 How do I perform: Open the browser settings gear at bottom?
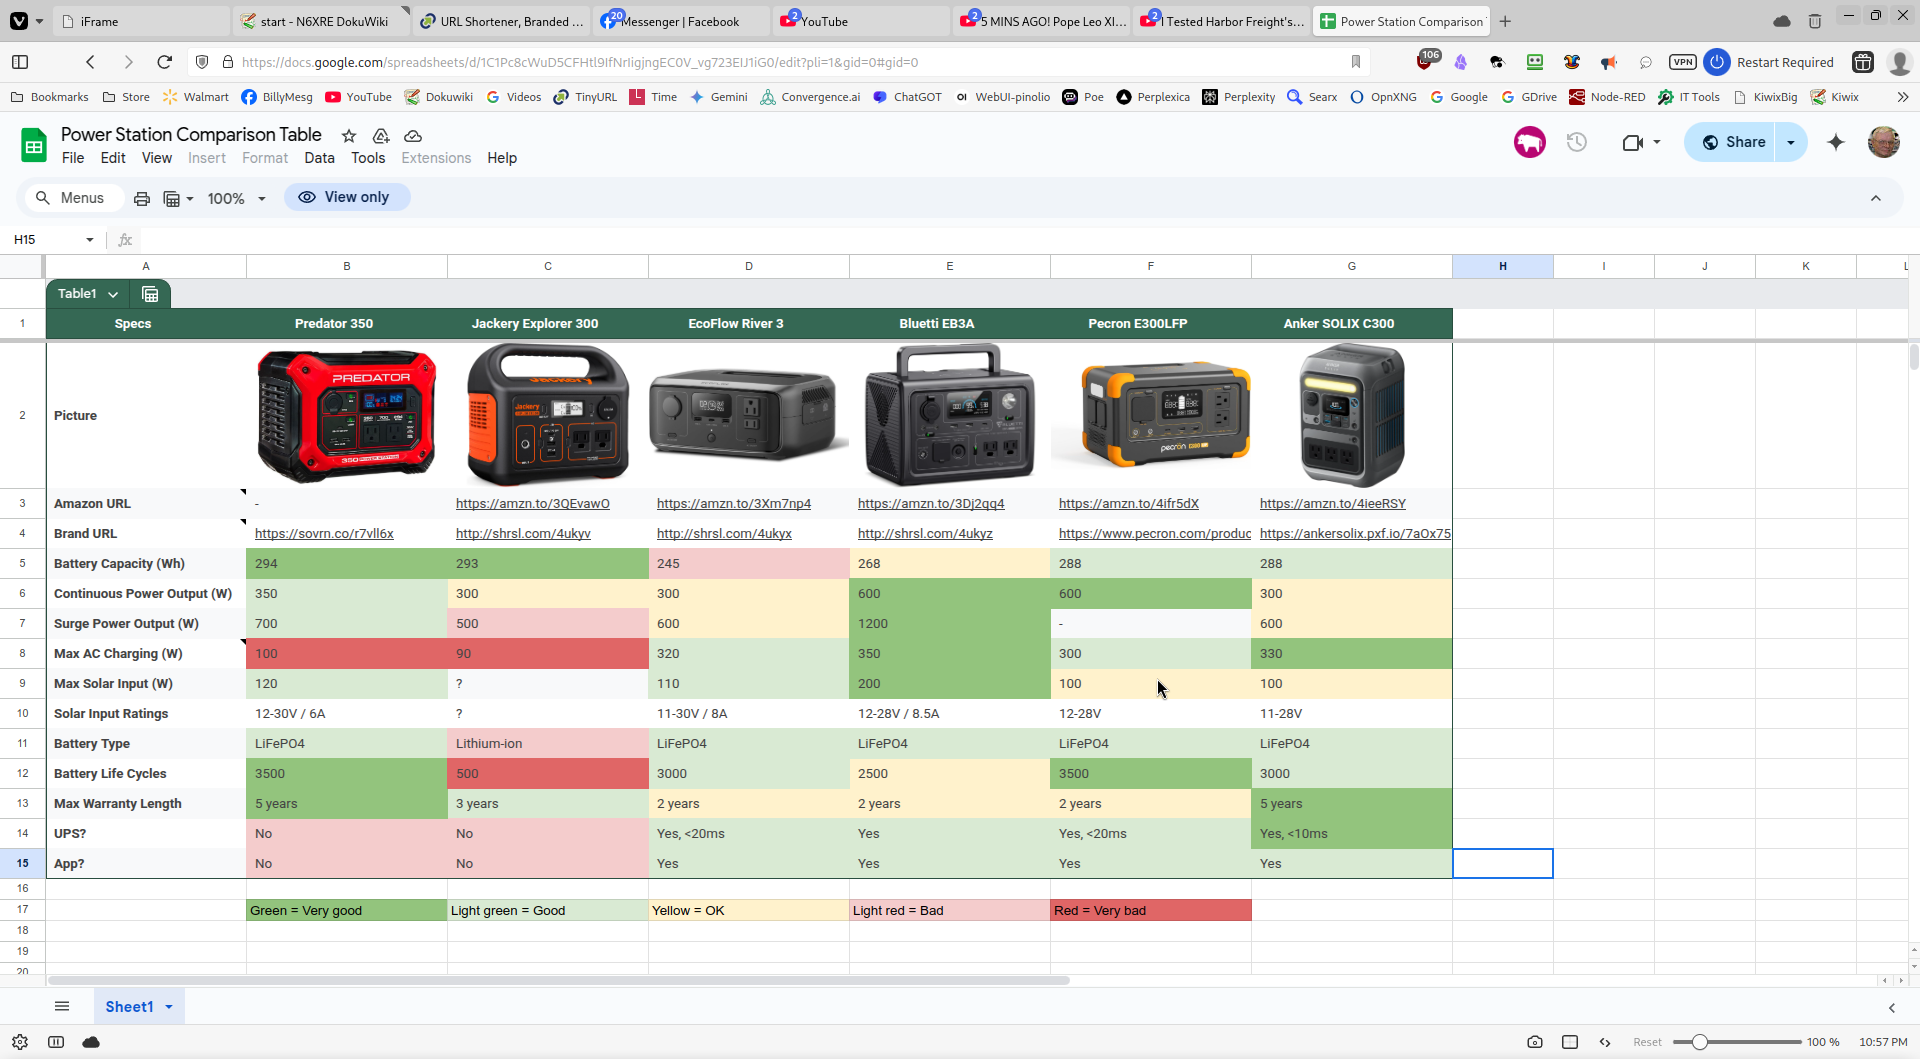pos(20,1042)
